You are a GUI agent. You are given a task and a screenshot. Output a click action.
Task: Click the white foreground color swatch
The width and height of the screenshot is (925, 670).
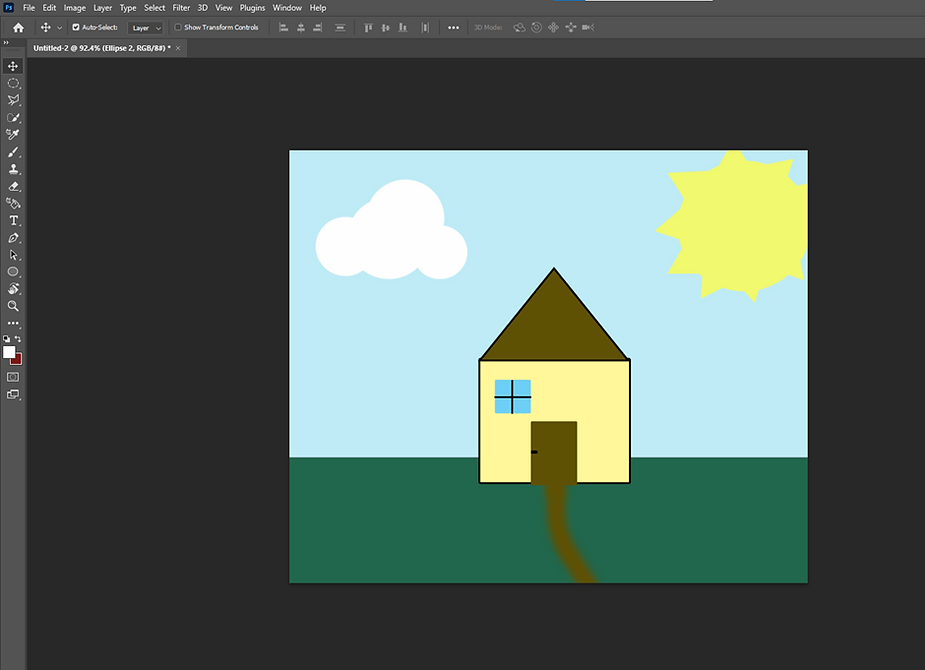tap(10, 352)
